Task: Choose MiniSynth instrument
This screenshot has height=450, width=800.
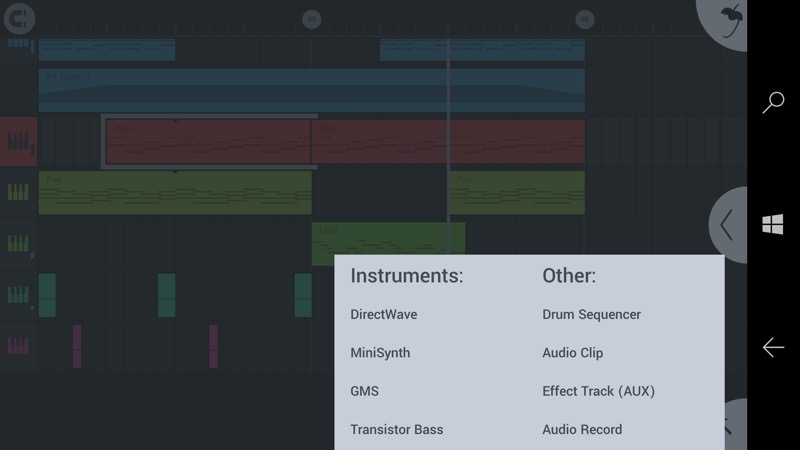Action: coord(380,353)
